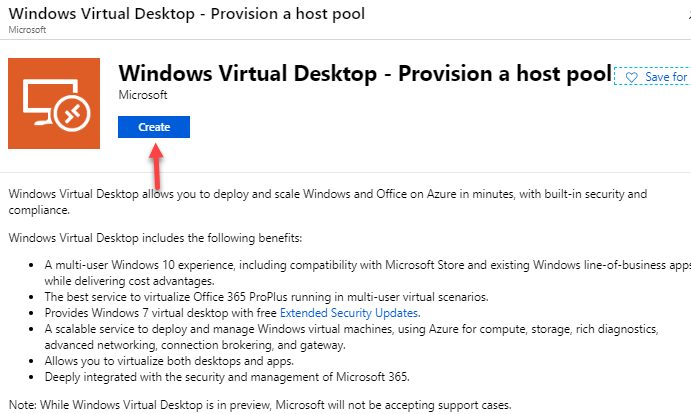Click the Microsoft publisher label under heading
The width and height of the screenshot is (691, 414).
[143, 95]
